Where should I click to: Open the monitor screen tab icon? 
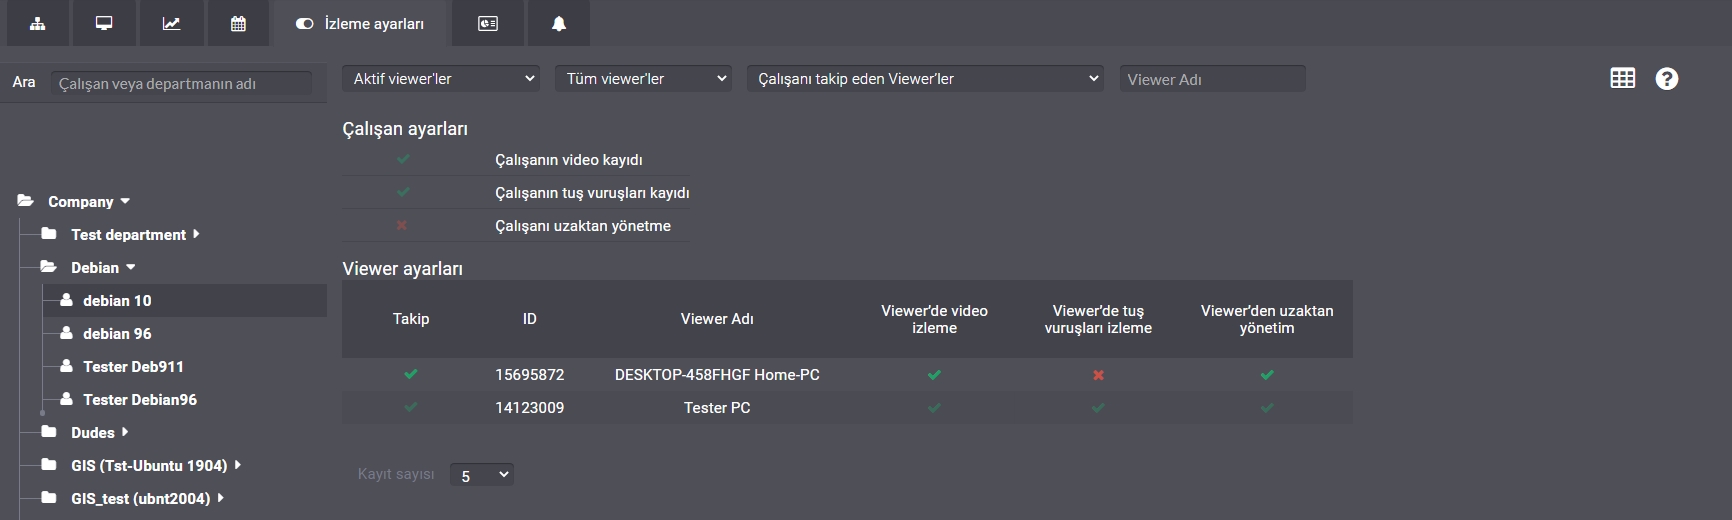coord(104,23)
